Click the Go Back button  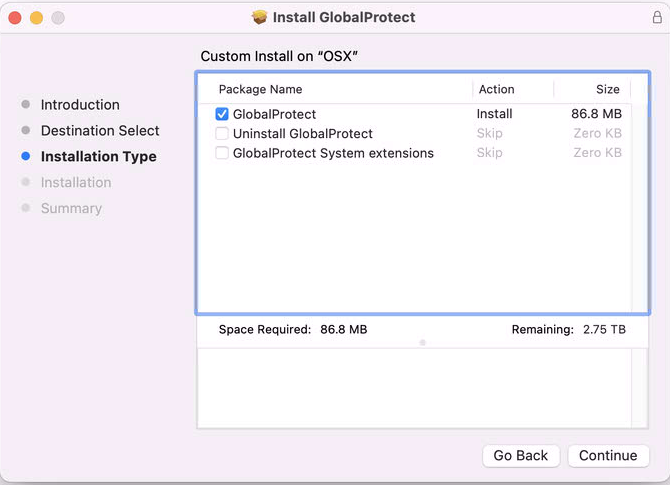pyautogui.click(x=520, y=456)
